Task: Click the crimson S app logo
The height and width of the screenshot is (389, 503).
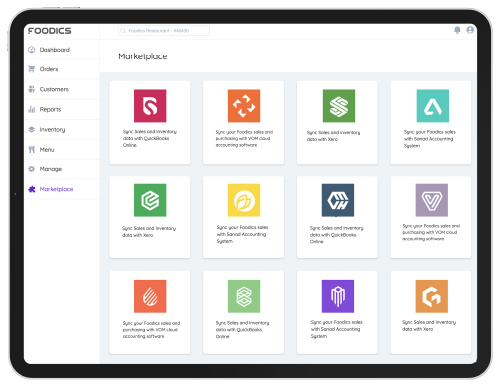Action: 150,106
